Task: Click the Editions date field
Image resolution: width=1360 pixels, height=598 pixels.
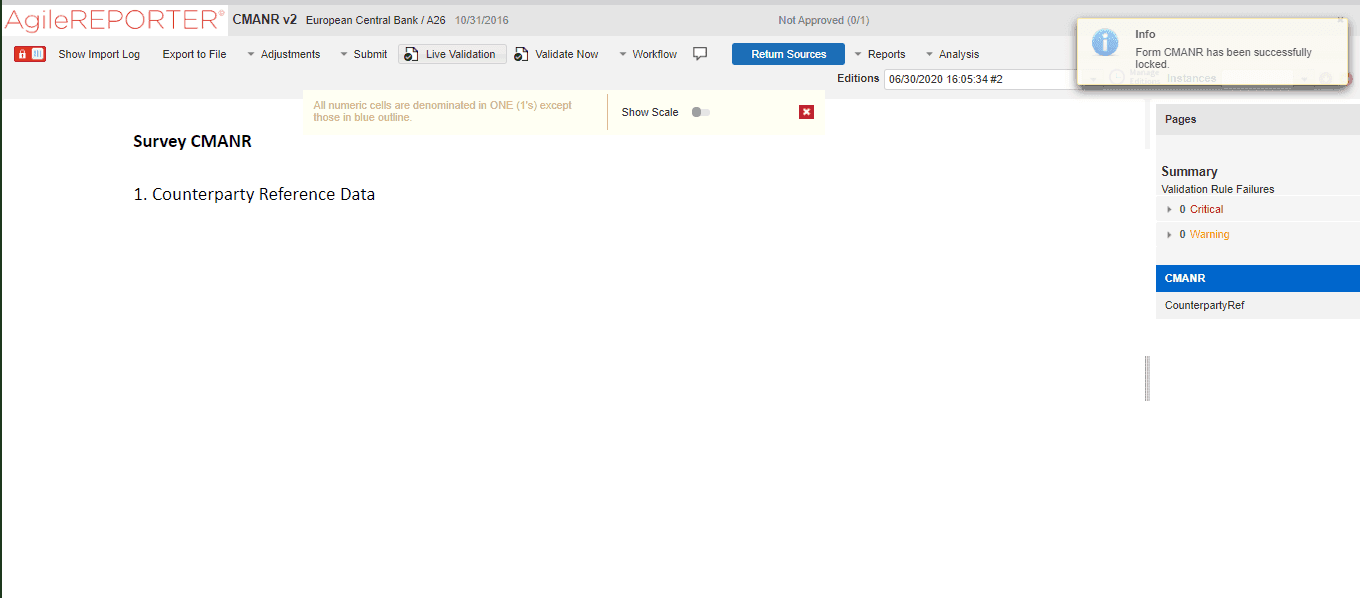Action: 980,78
